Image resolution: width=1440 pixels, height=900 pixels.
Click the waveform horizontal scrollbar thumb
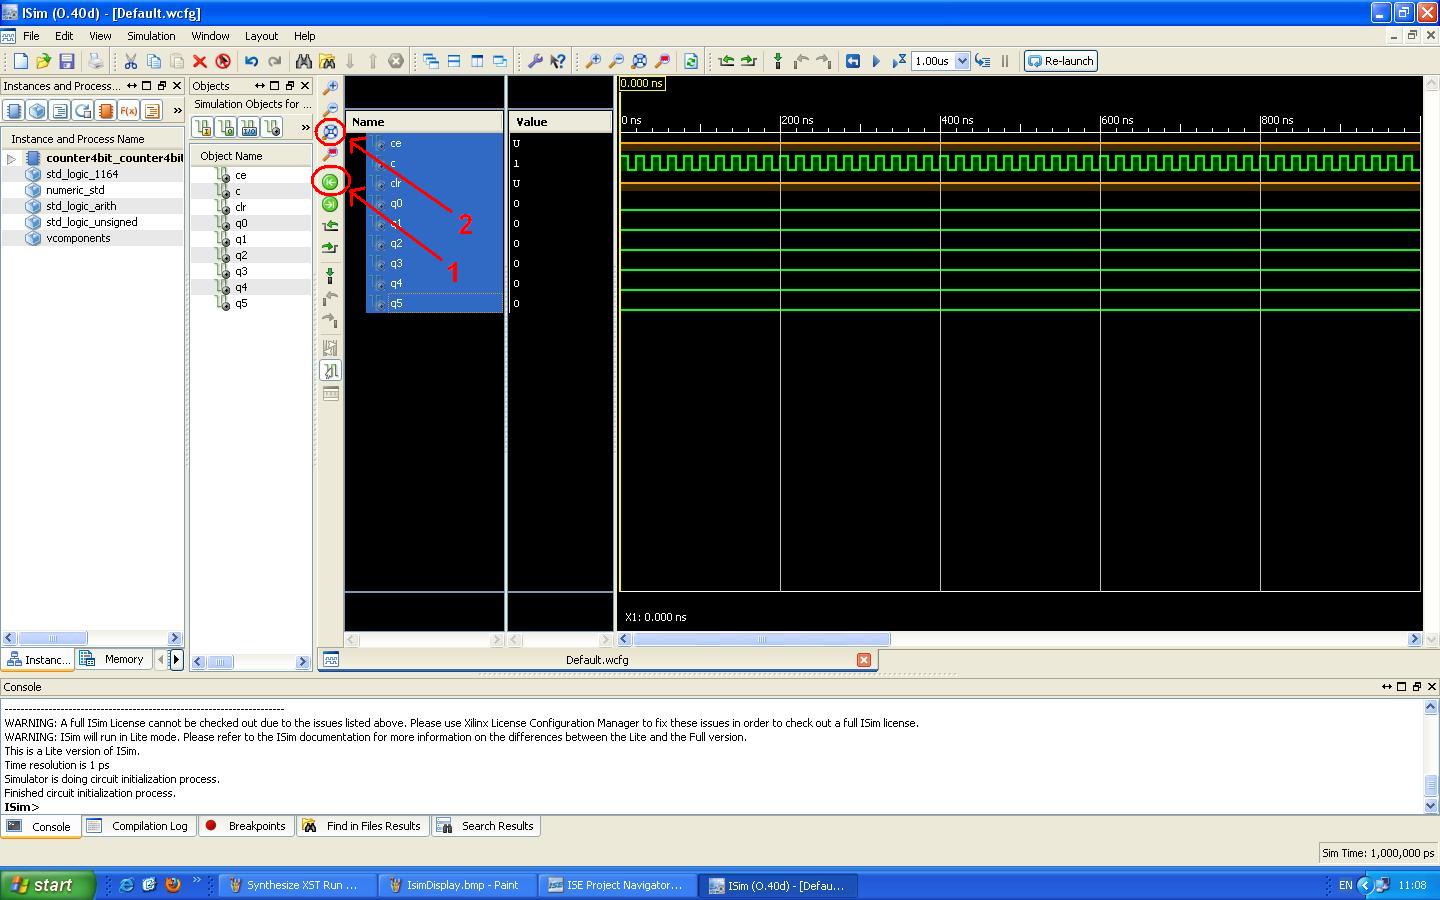pos(761,639)
